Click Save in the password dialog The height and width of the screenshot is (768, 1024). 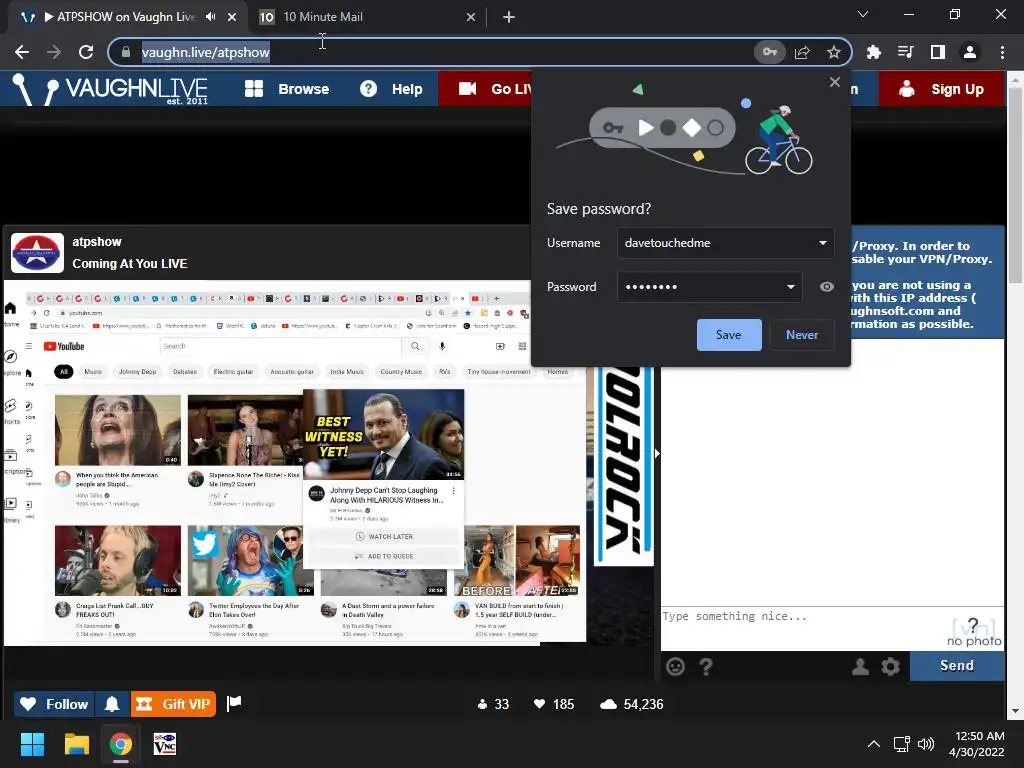[x=729, y=335]
